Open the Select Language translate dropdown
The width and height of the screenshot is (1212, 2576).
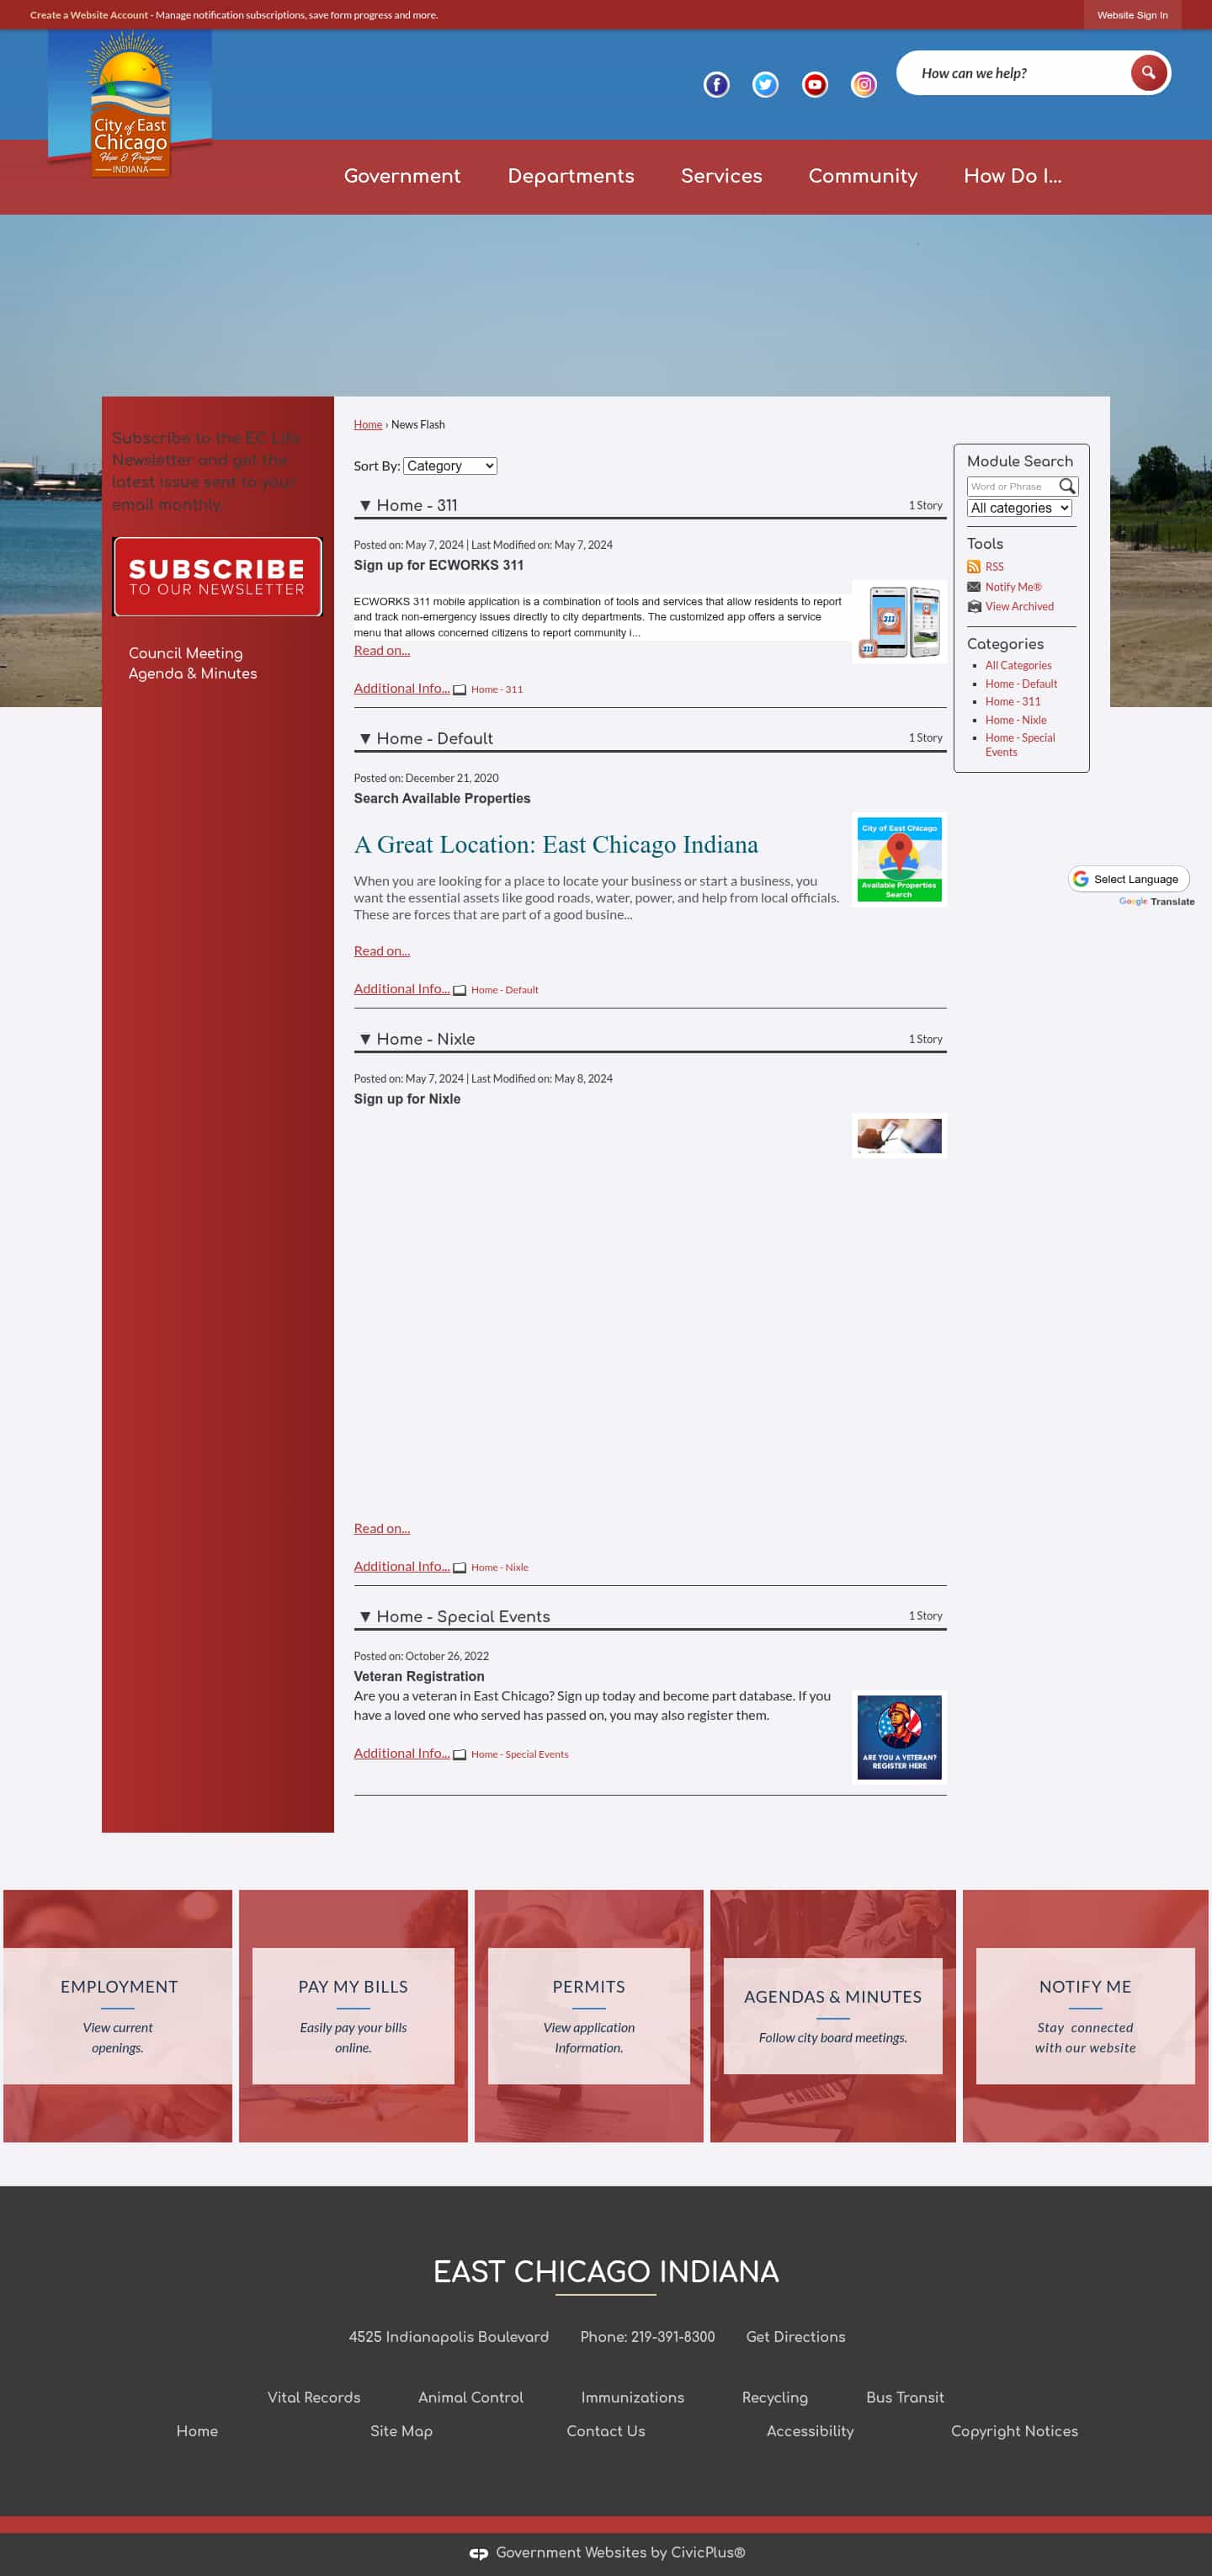coord(1129,879)
